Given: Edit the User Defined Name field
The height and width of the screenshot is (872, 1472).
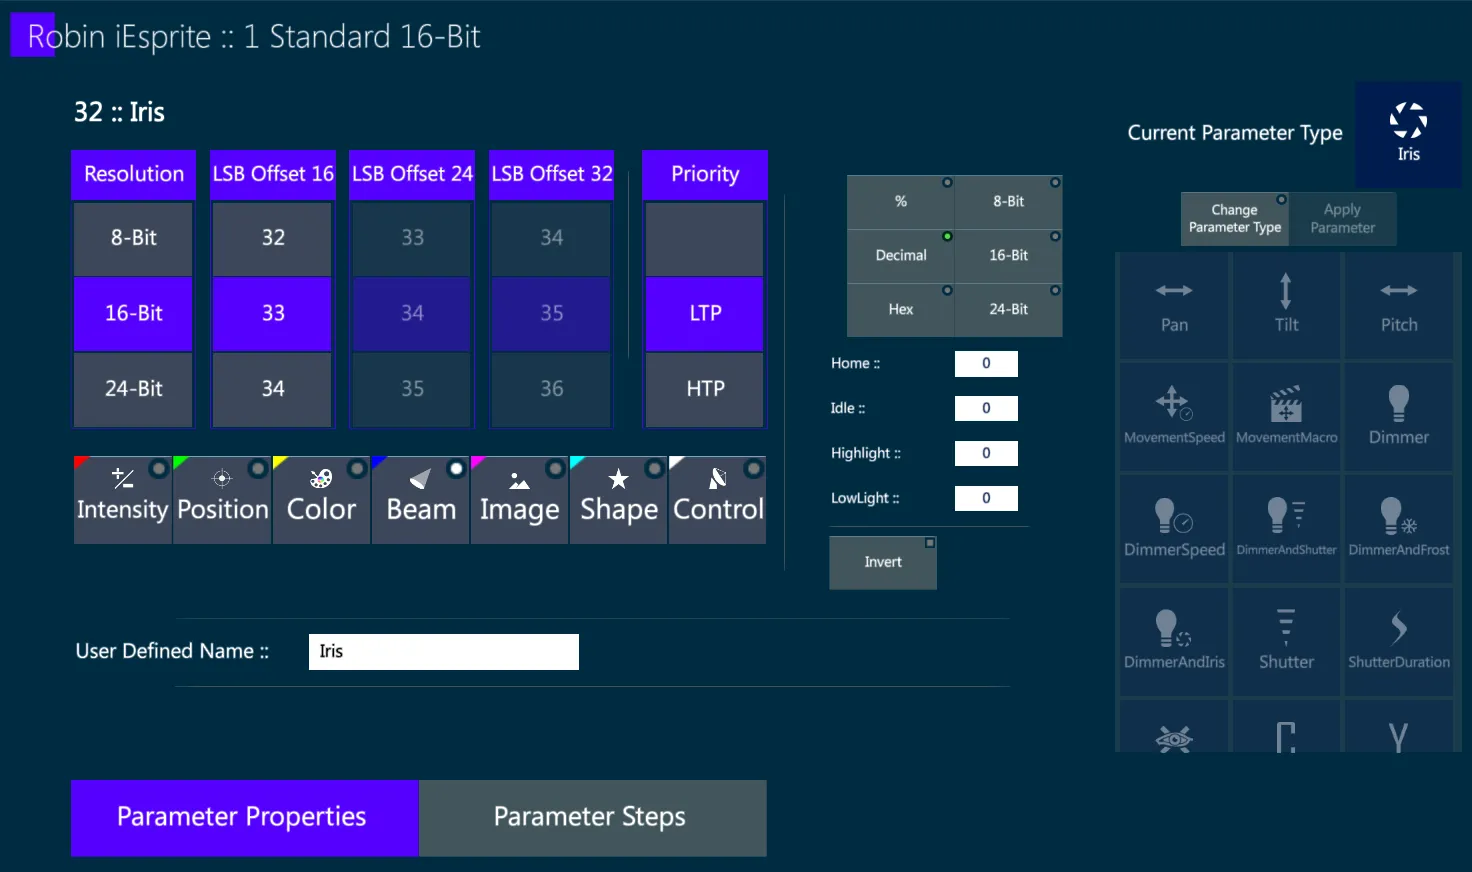Looking at the screenshot, I should [x=444, y=652].
